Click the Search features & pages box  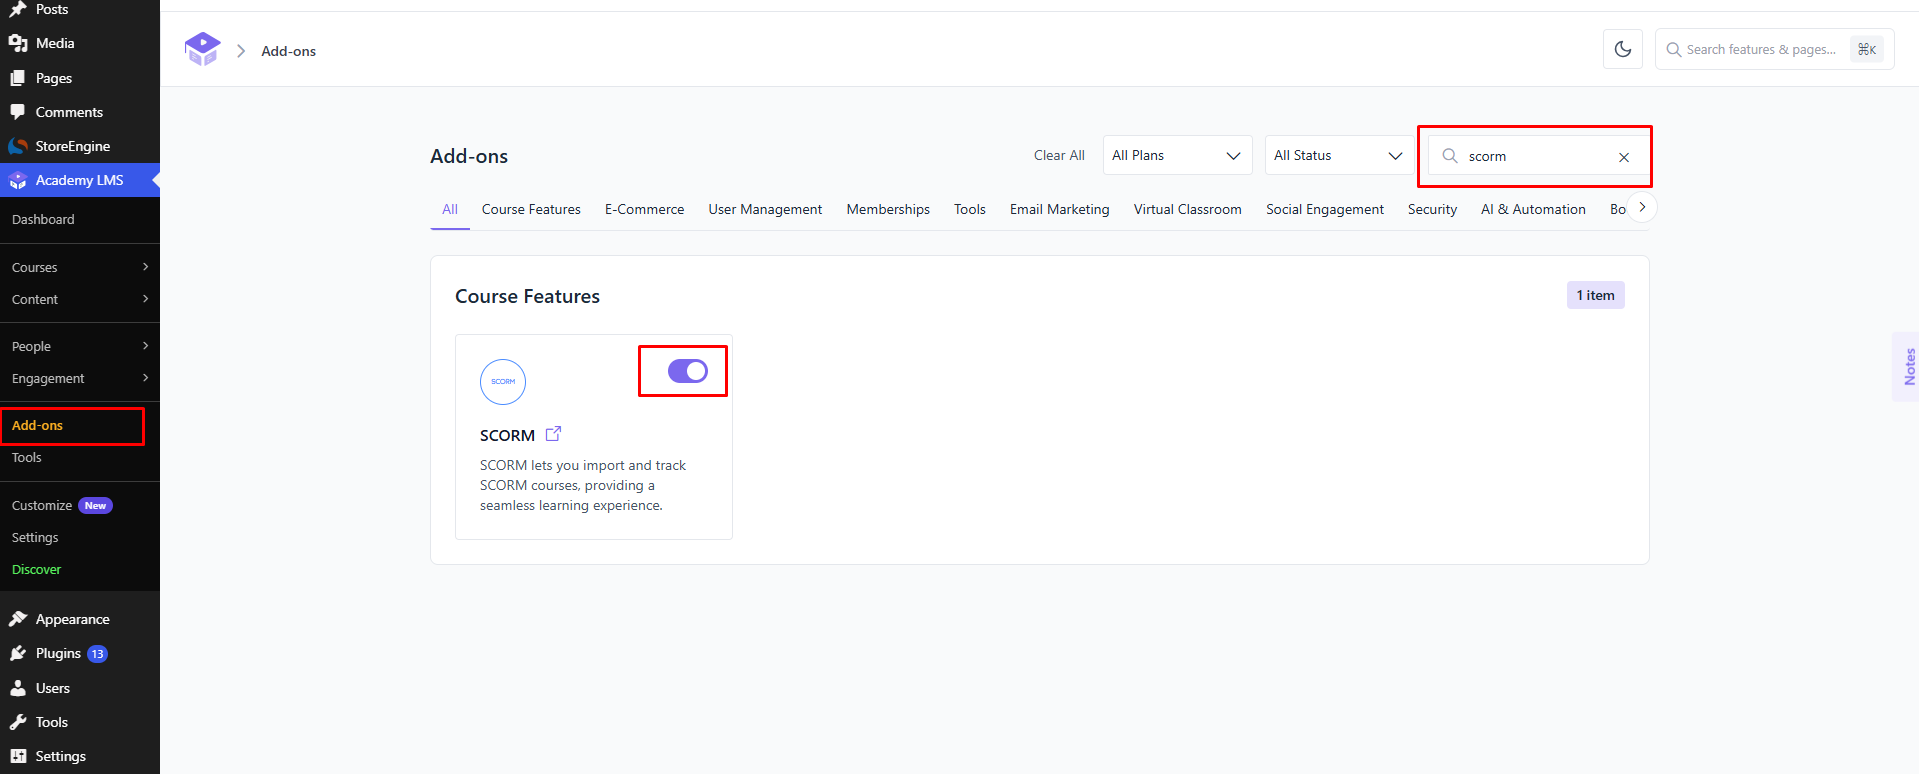(x=1774, y=49)
